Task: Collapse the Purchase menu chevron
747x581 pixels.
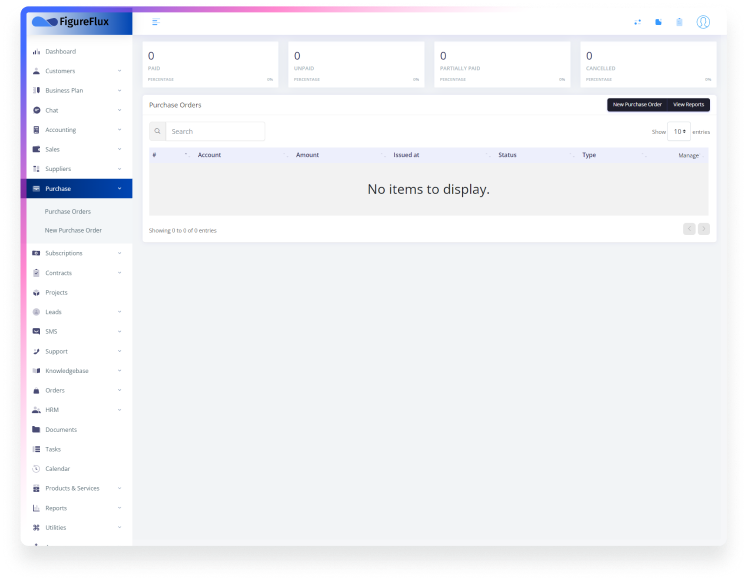Action: (x=119, y=189)
